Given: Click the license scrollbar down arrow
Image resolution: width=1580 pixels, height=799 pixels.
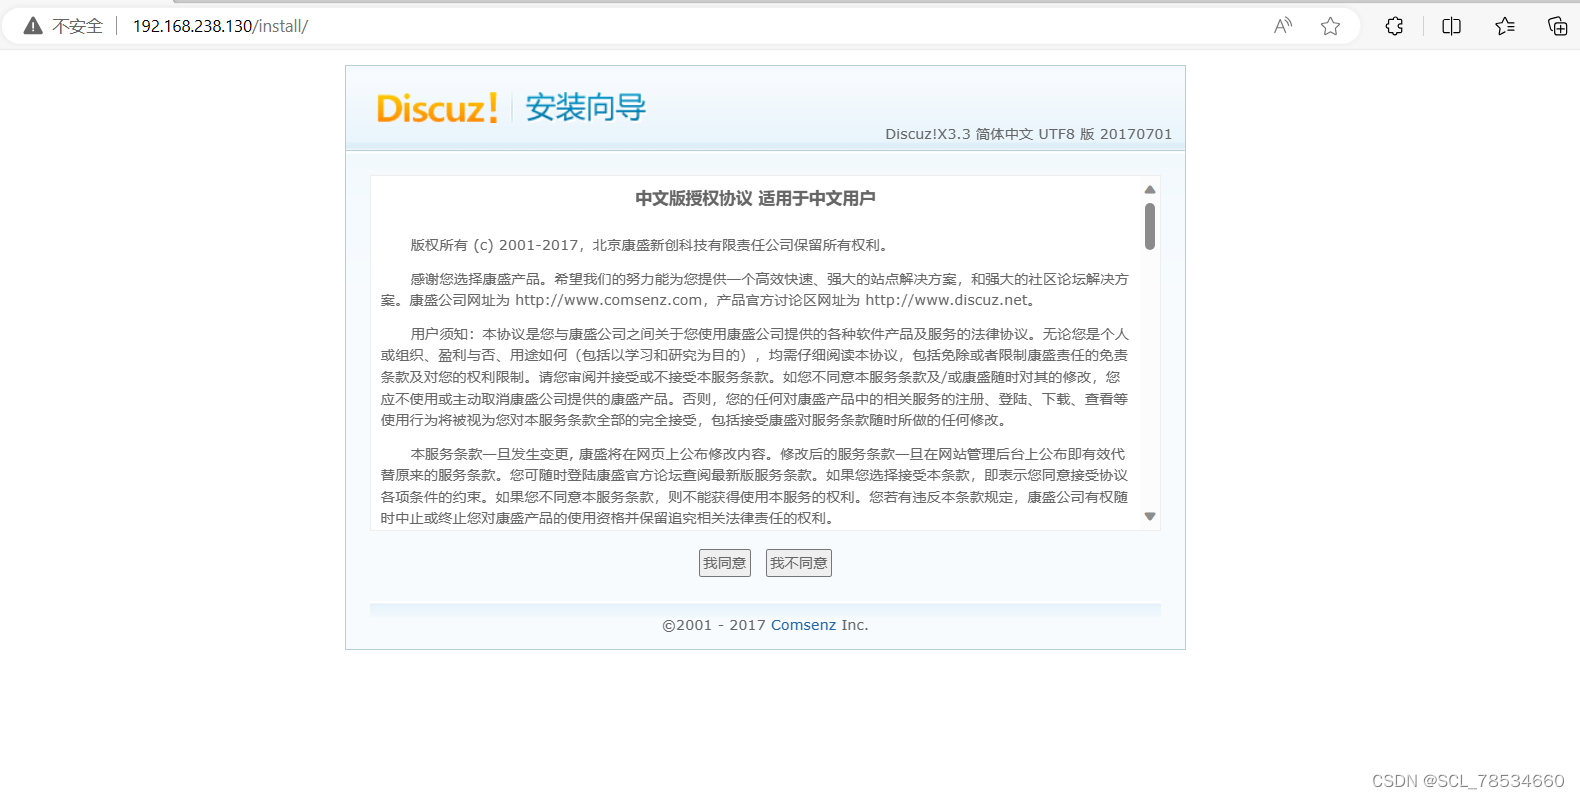Looking at the screenshot, I should point(1150,517).
